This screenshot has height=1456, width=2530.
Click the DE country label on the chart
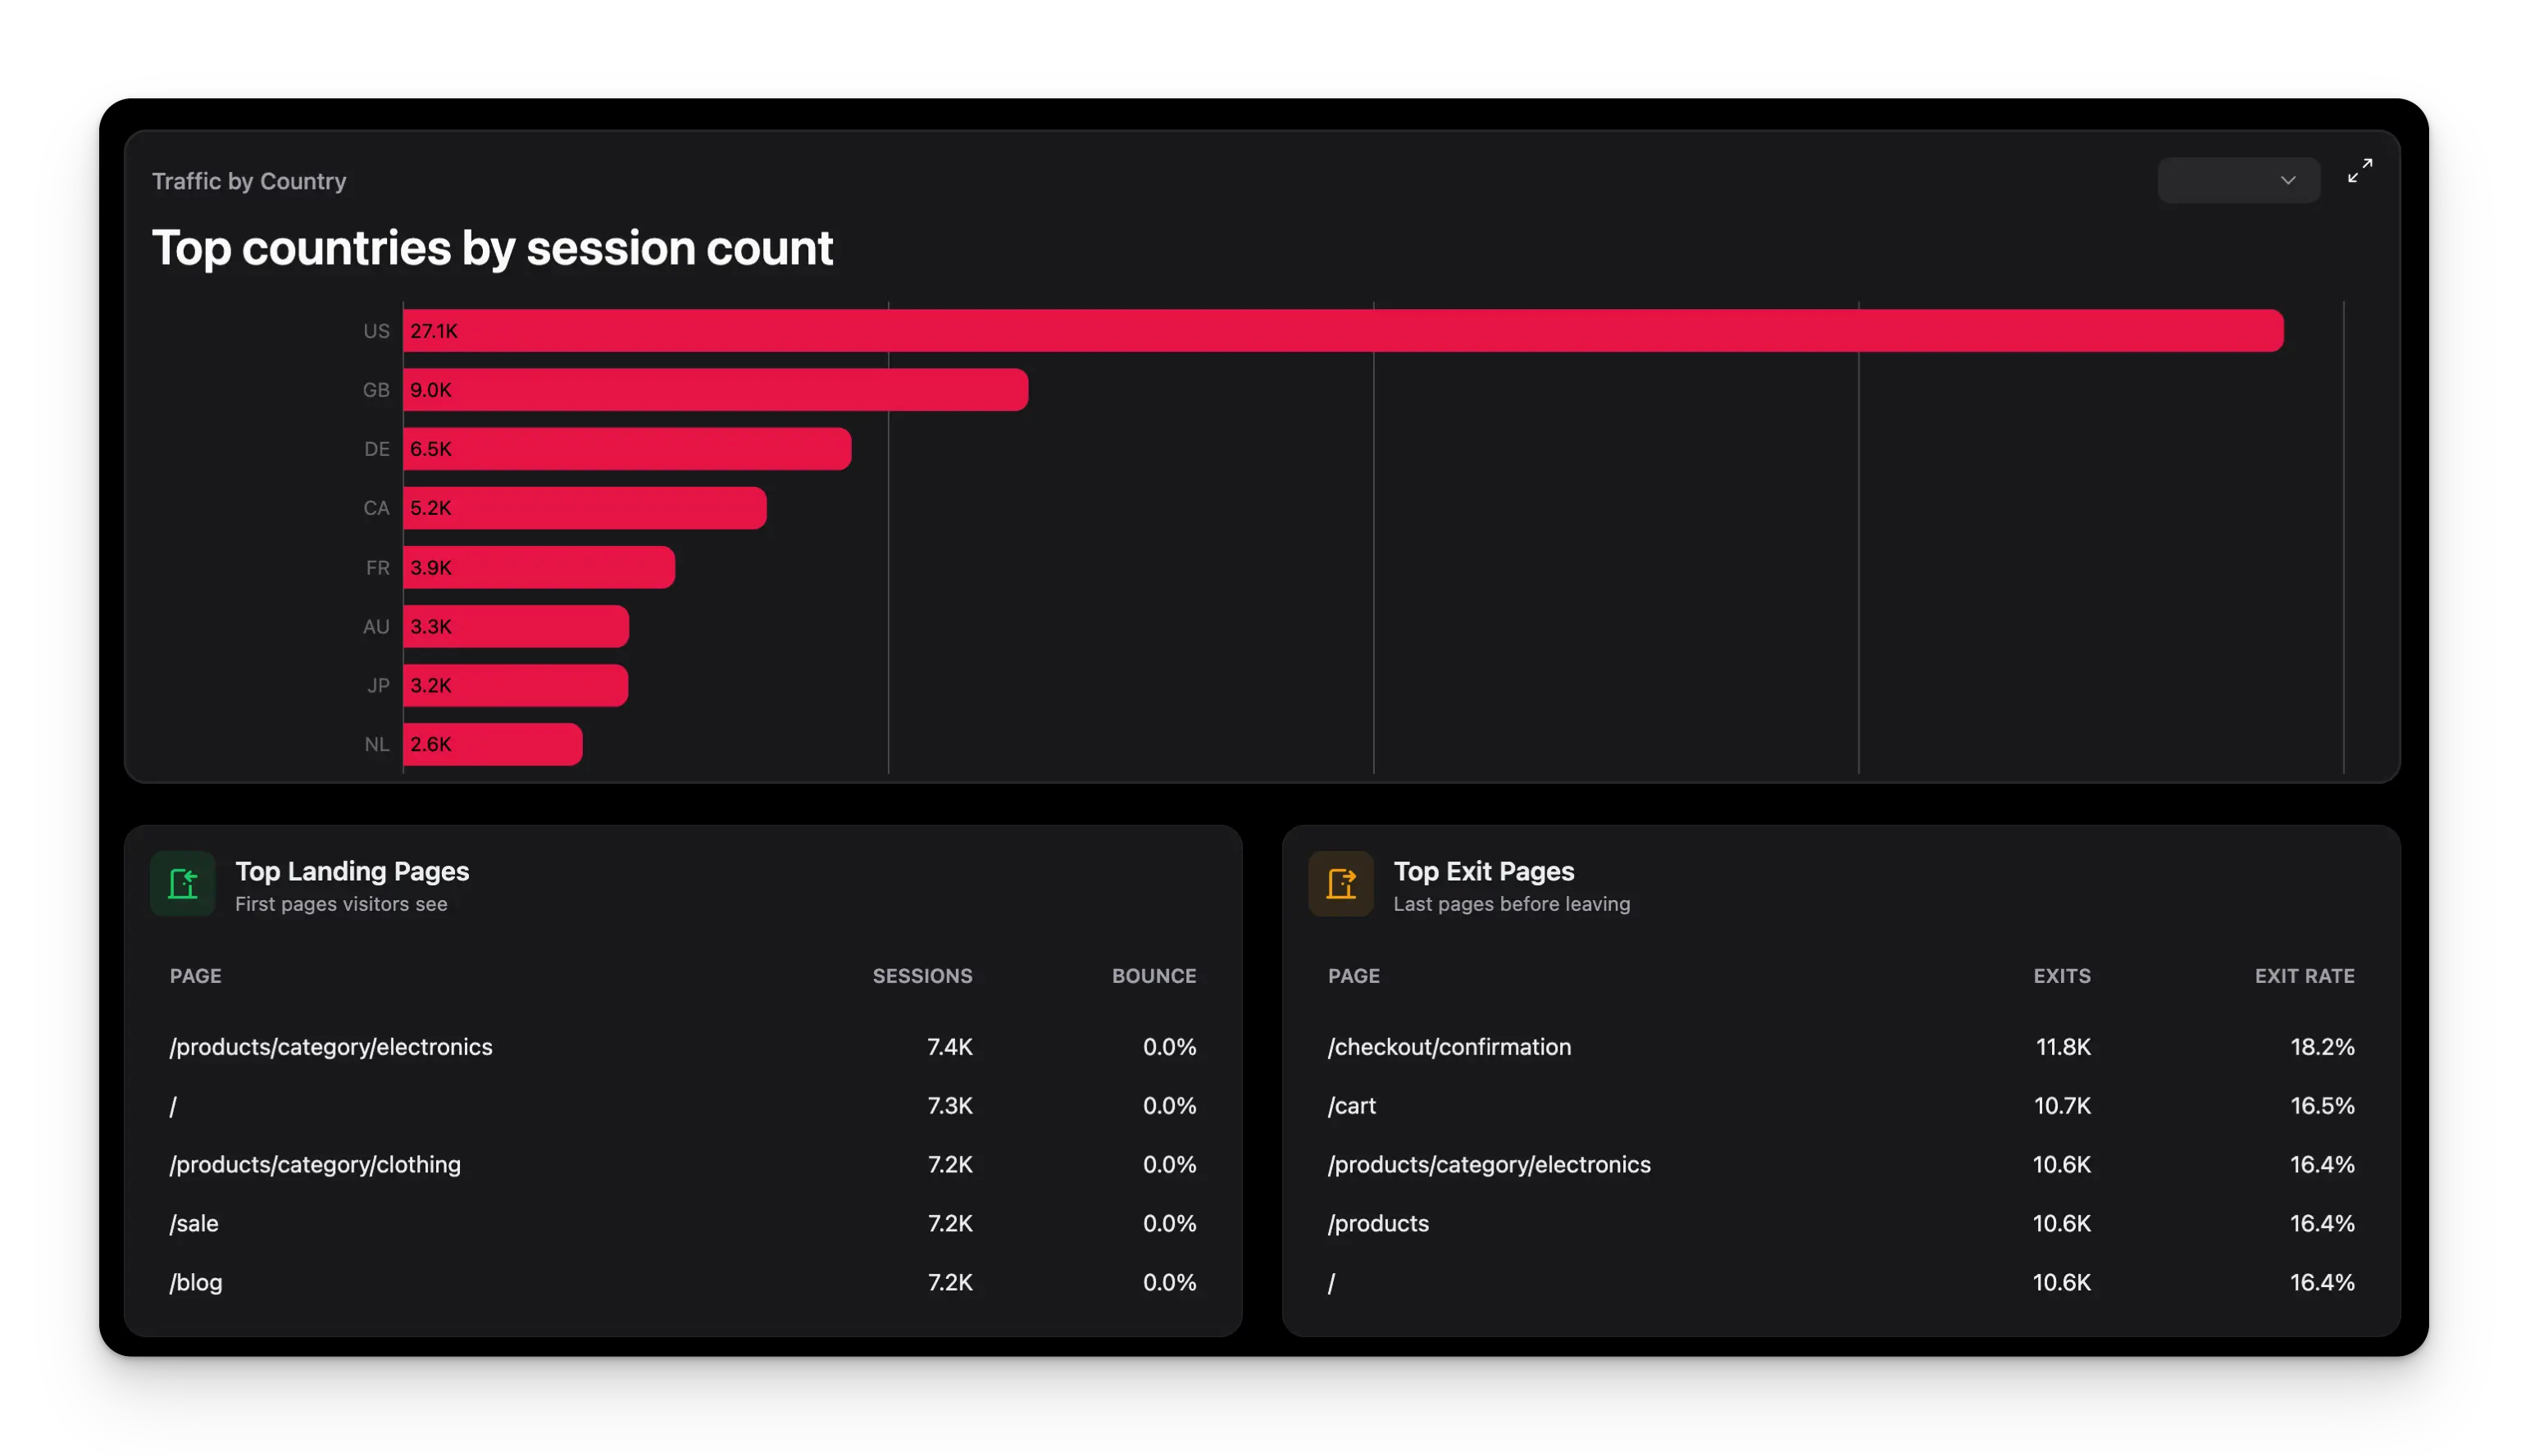[376, 449]
